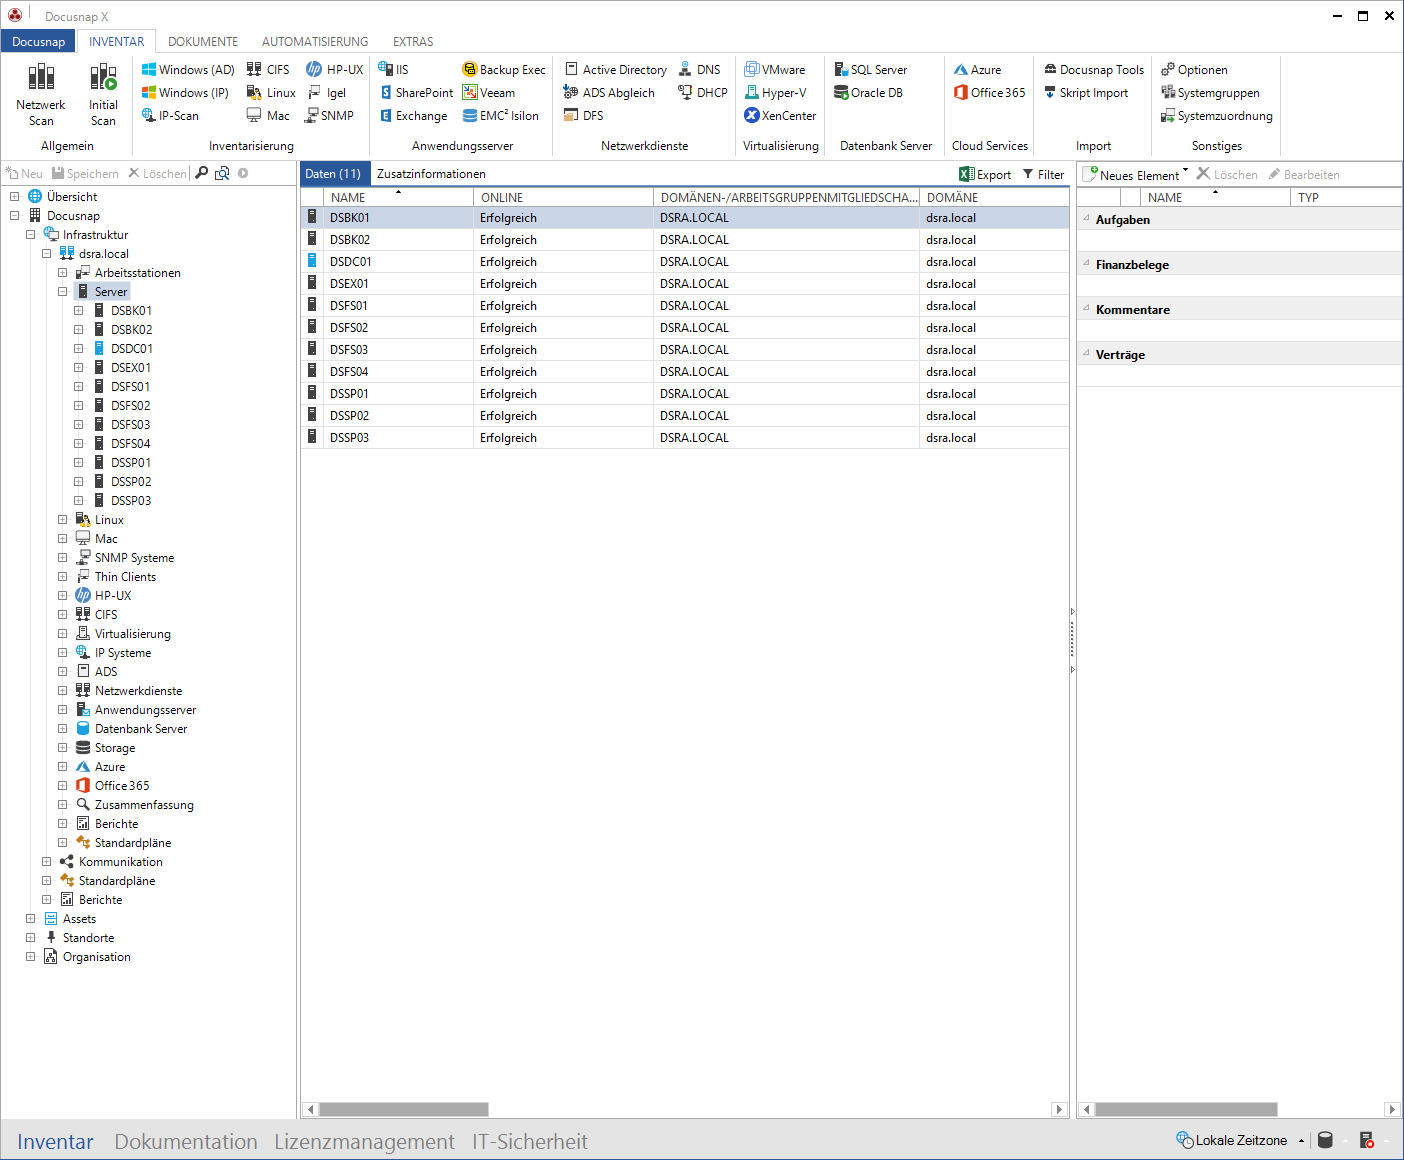1404x1160 pixels.
Task: Click Neues Element dropdown
Action: point(1136,174)
